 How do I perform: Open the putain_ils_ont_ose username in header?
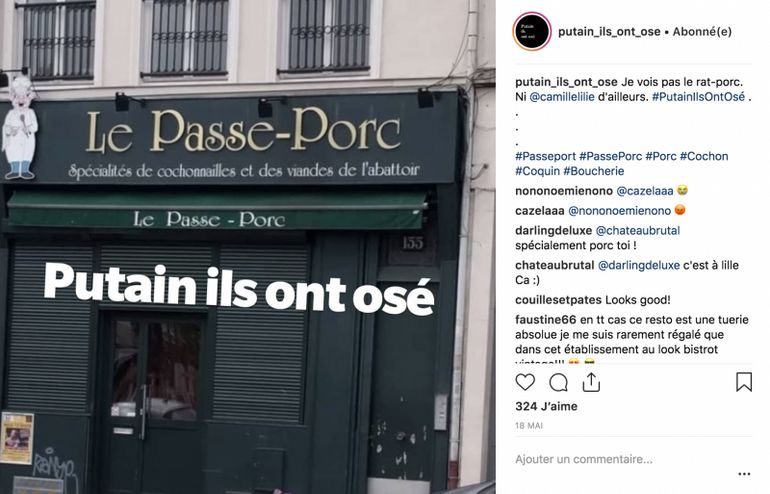[x=609, y=31]
